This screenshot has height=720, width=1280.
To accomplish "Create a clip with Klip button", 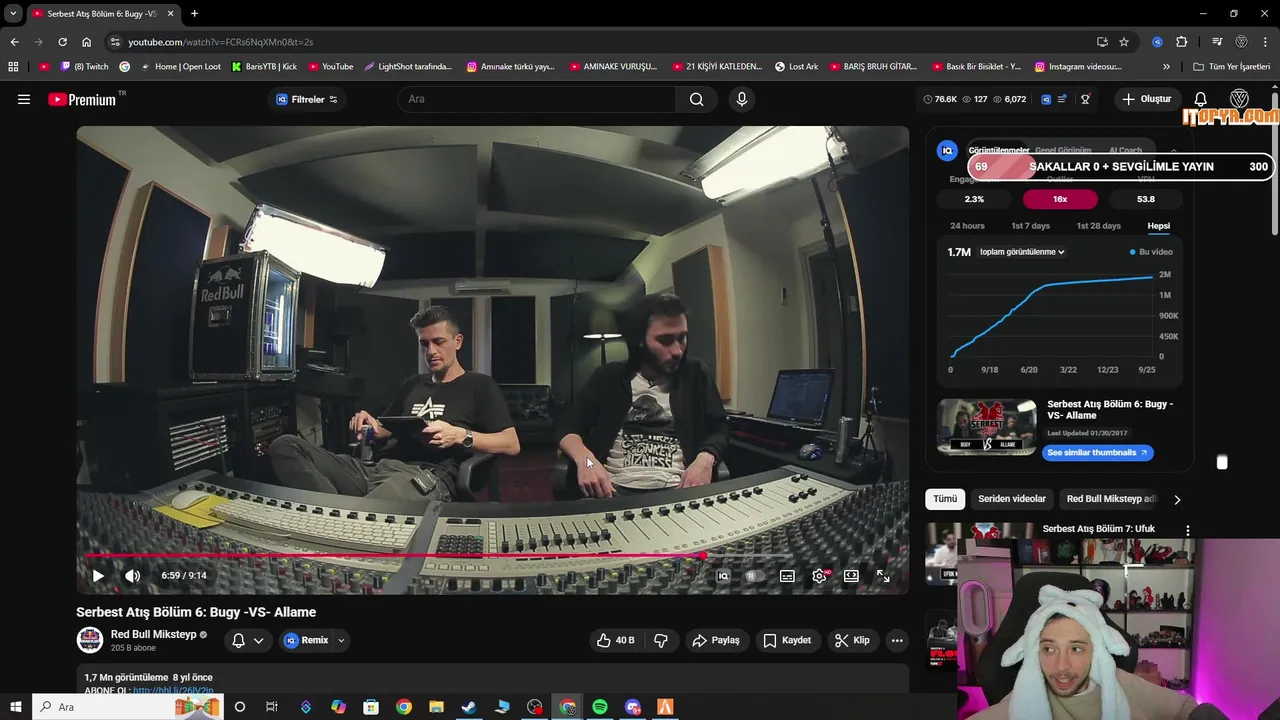I will click(x=852, y=640).
